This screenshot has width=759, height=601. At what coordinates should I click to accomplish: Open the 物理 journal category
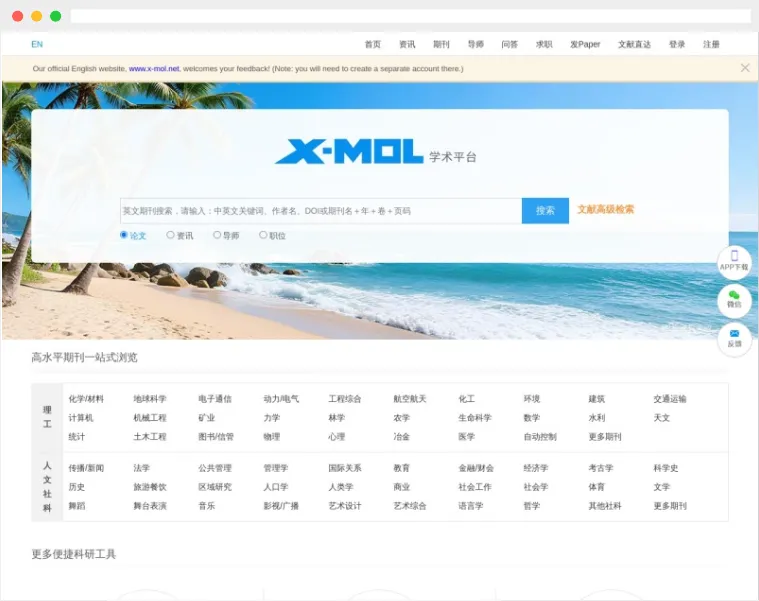click(272, 436)
